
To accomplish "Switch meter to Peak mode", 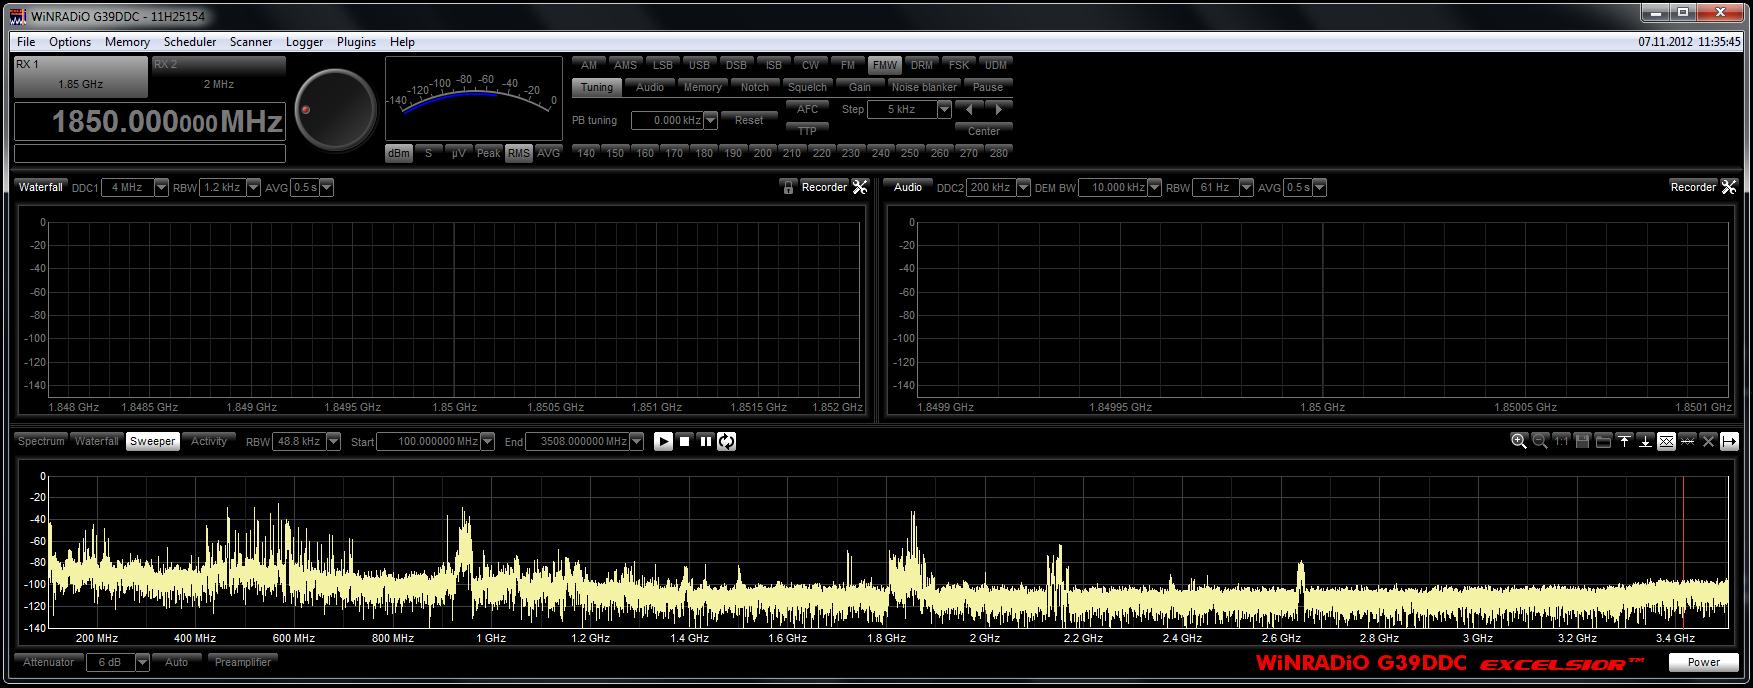I will (x=488, y=153).
